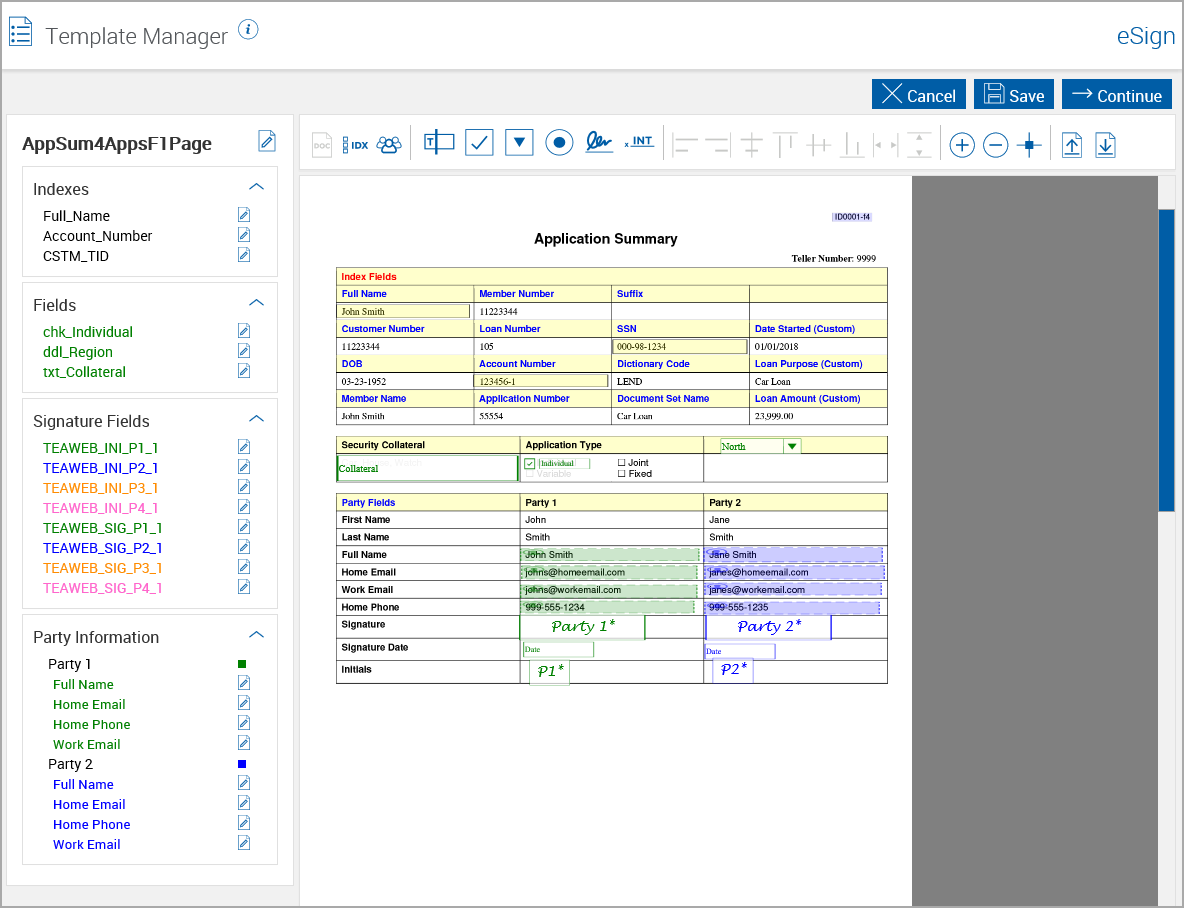Select Party 2 Full Name entry
Viewport: 1184px width, 908px height.
point(83,784)
